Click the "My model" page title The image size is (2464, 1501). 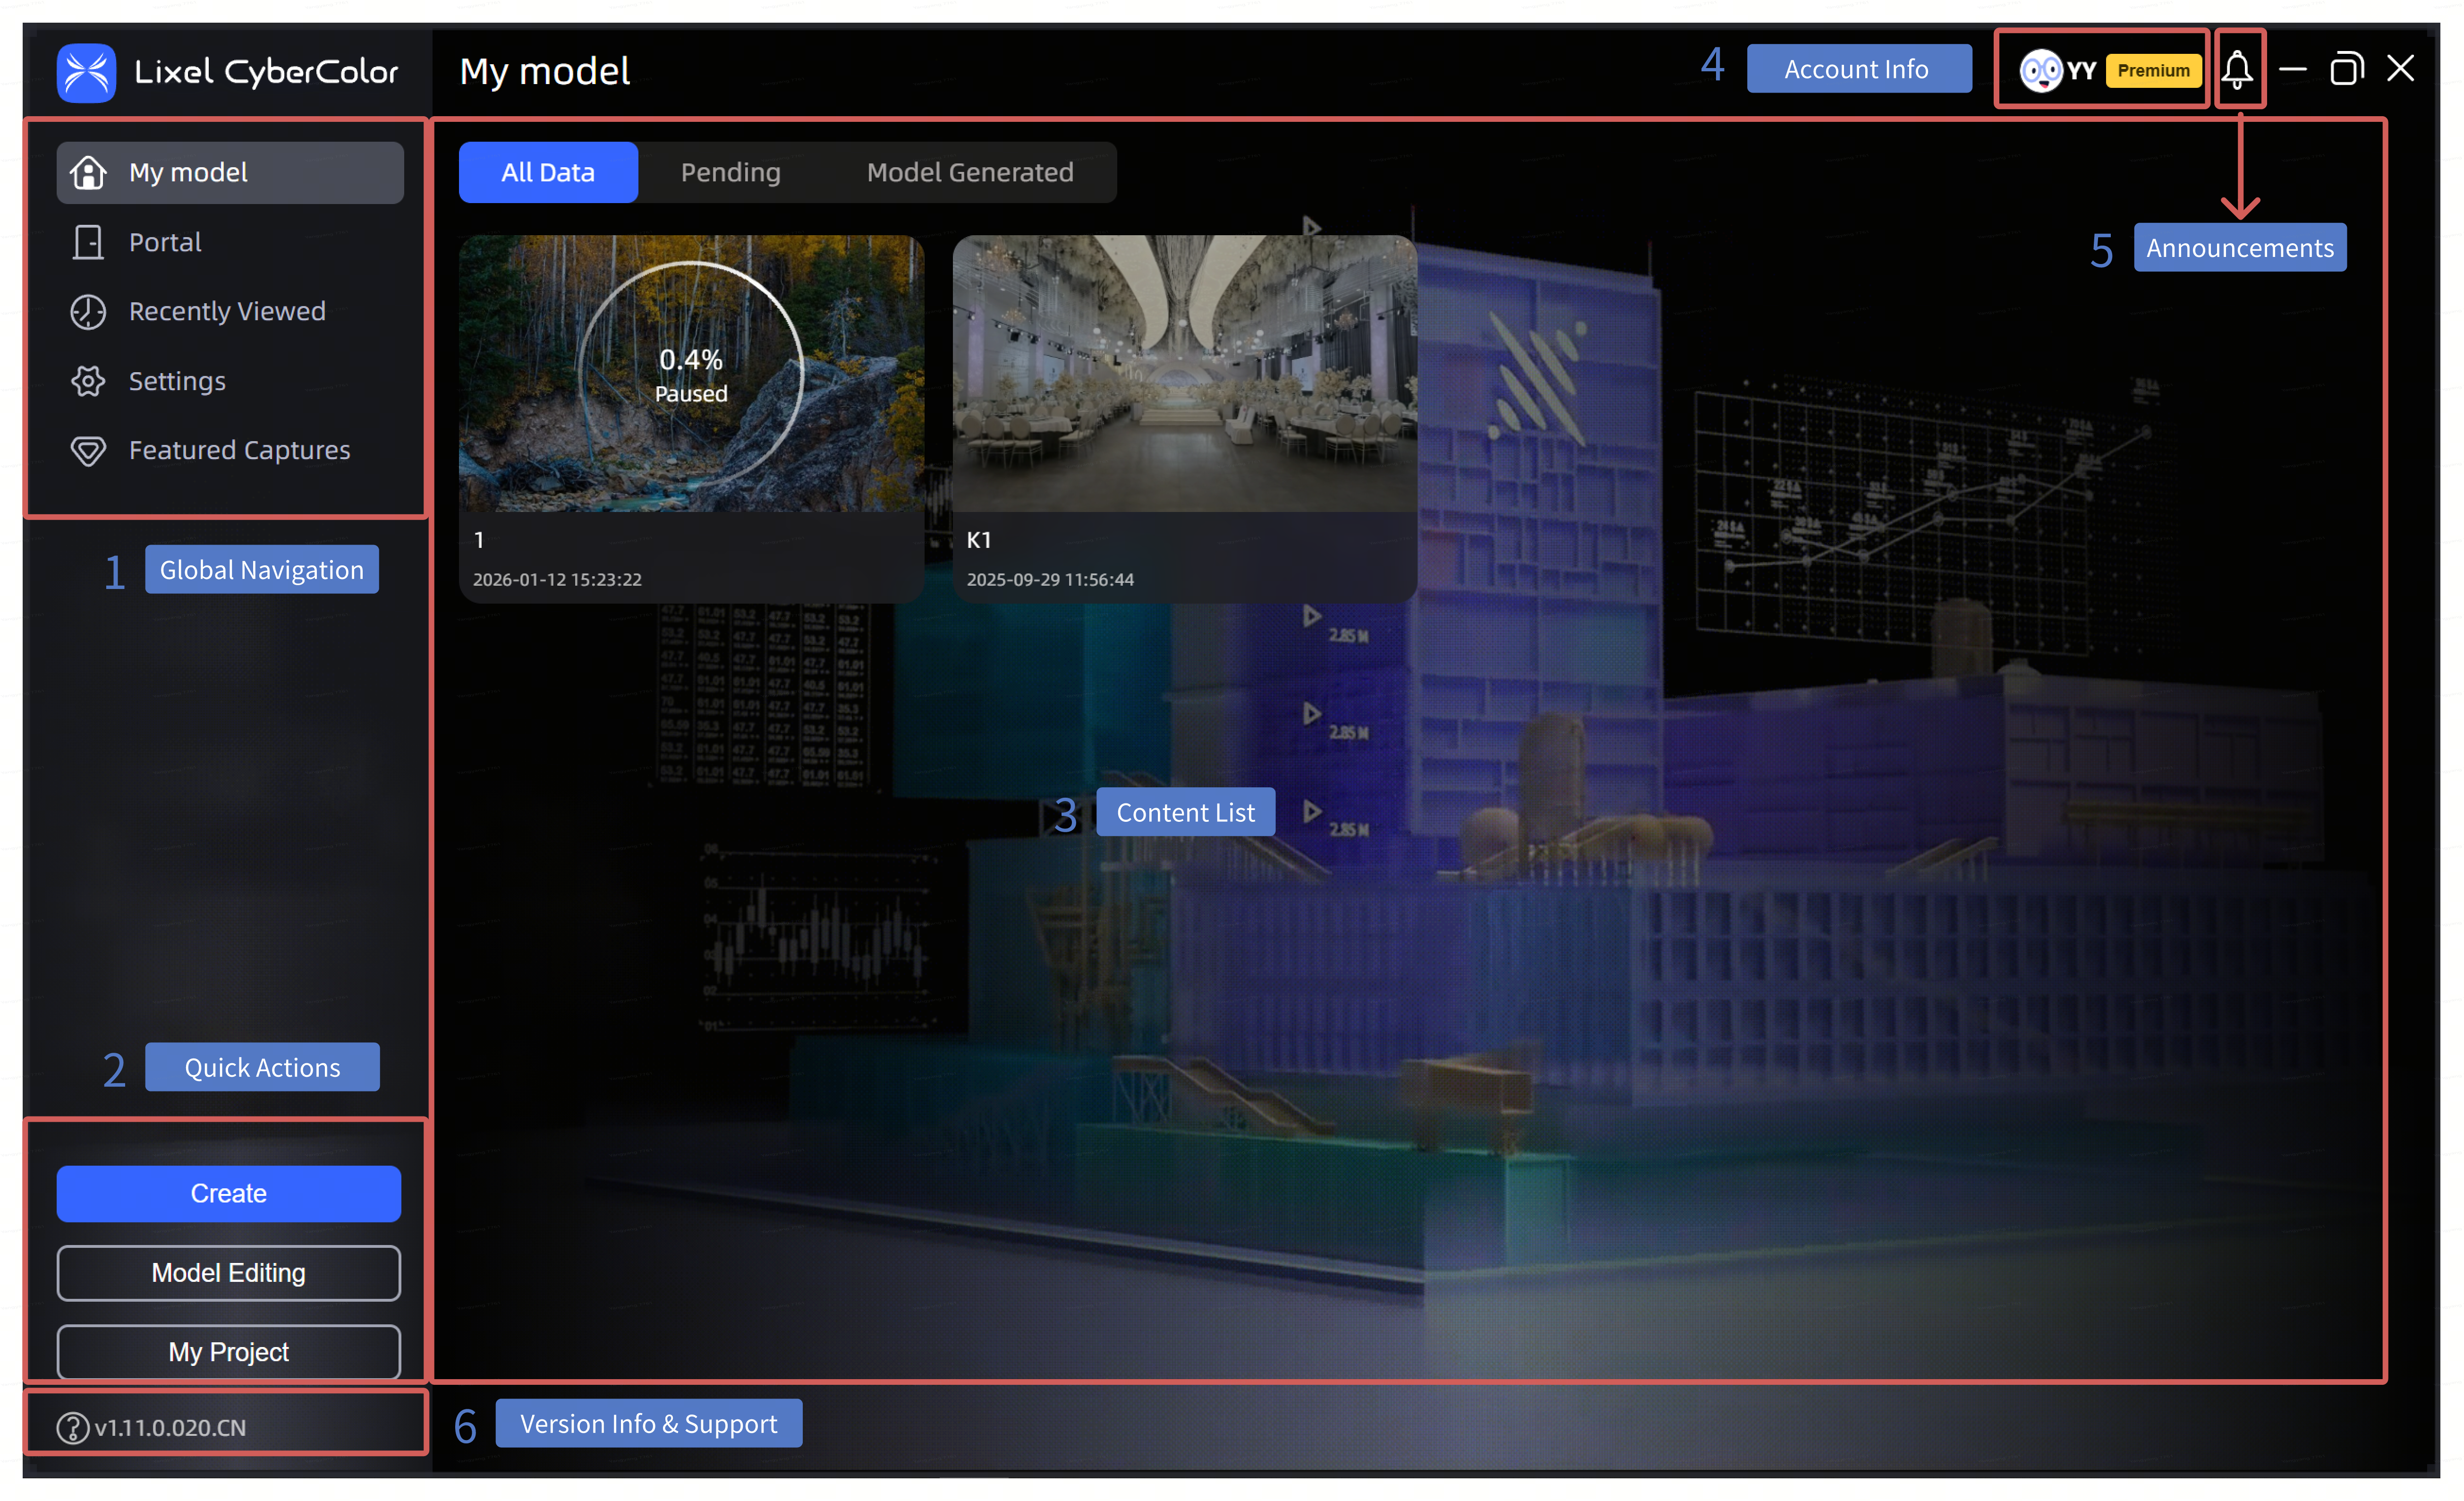point(545,71)
